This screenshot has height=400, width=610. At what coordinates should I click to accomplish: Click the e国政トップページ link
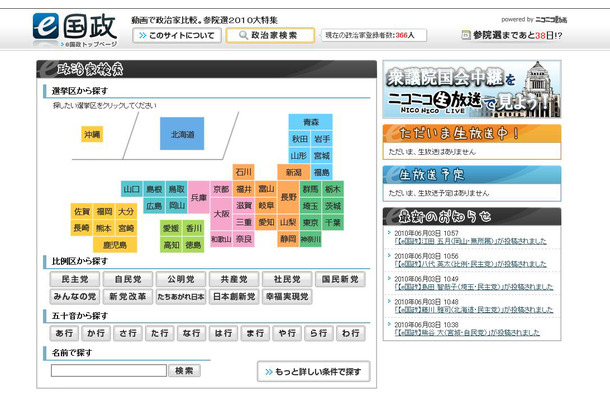pos(89,44)
